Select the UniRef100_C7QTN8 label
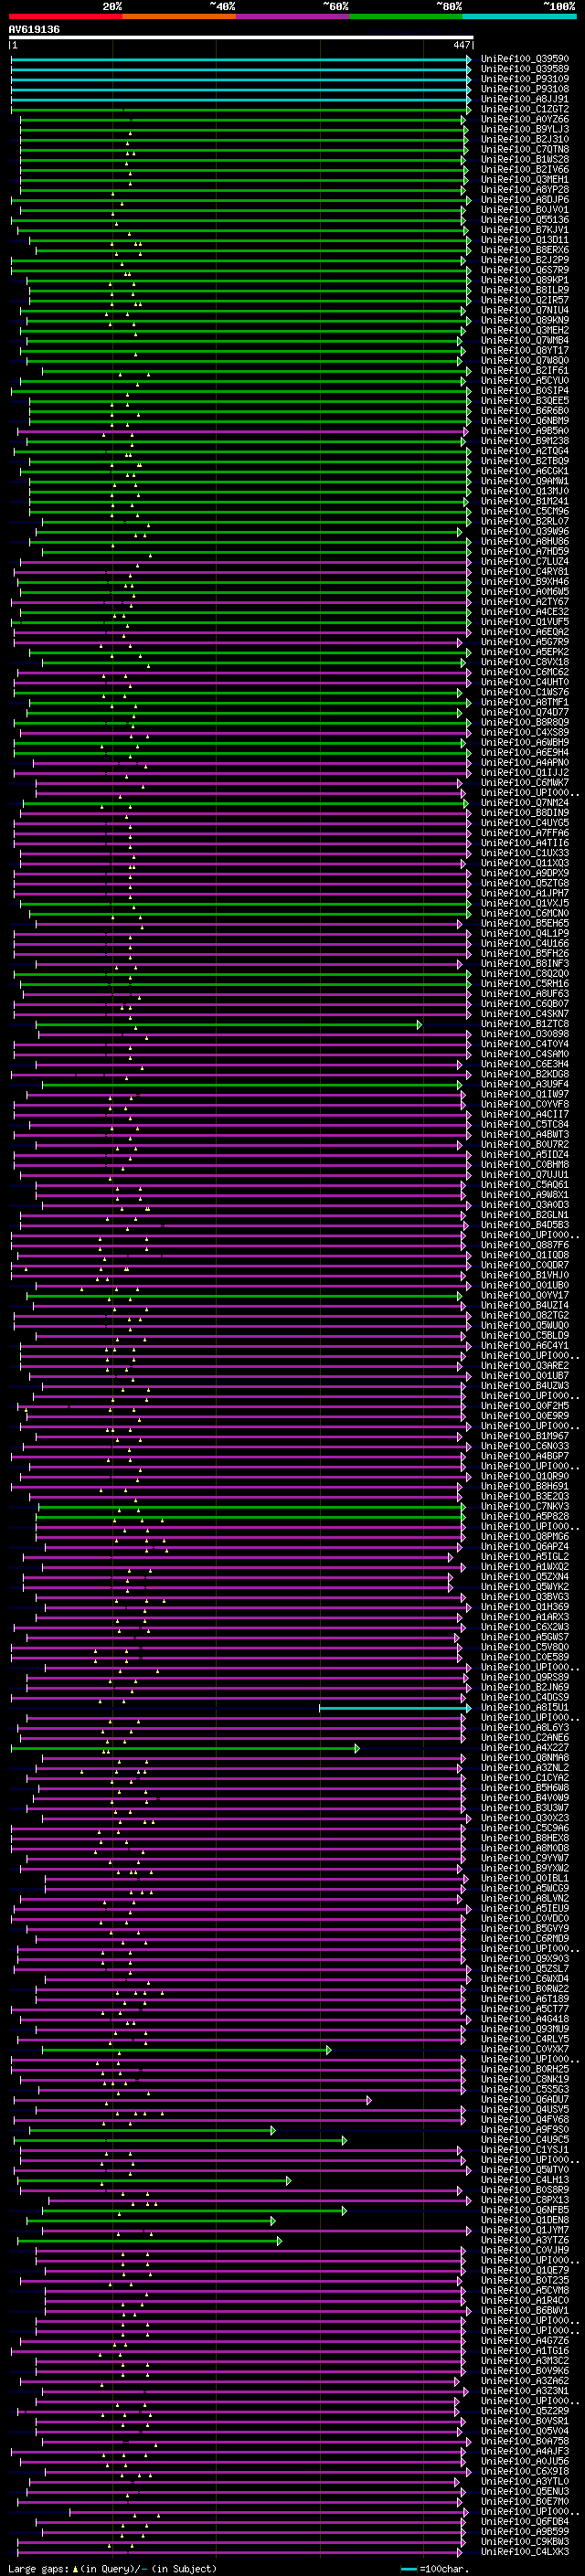Image resolution: width=585 pixels, height=2576 pixels. point(525,149)
